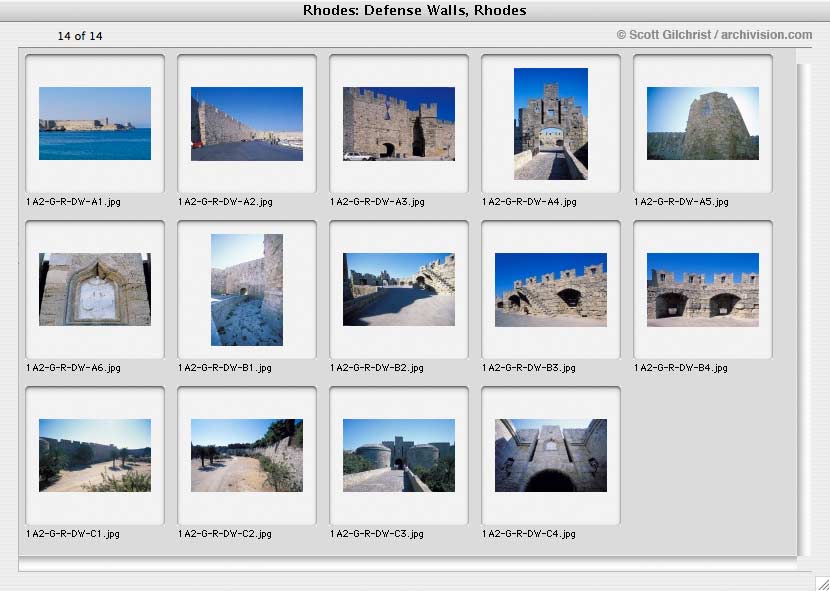Click filename 1A2-G-R-DW-B3.jpg

[528, 368]
